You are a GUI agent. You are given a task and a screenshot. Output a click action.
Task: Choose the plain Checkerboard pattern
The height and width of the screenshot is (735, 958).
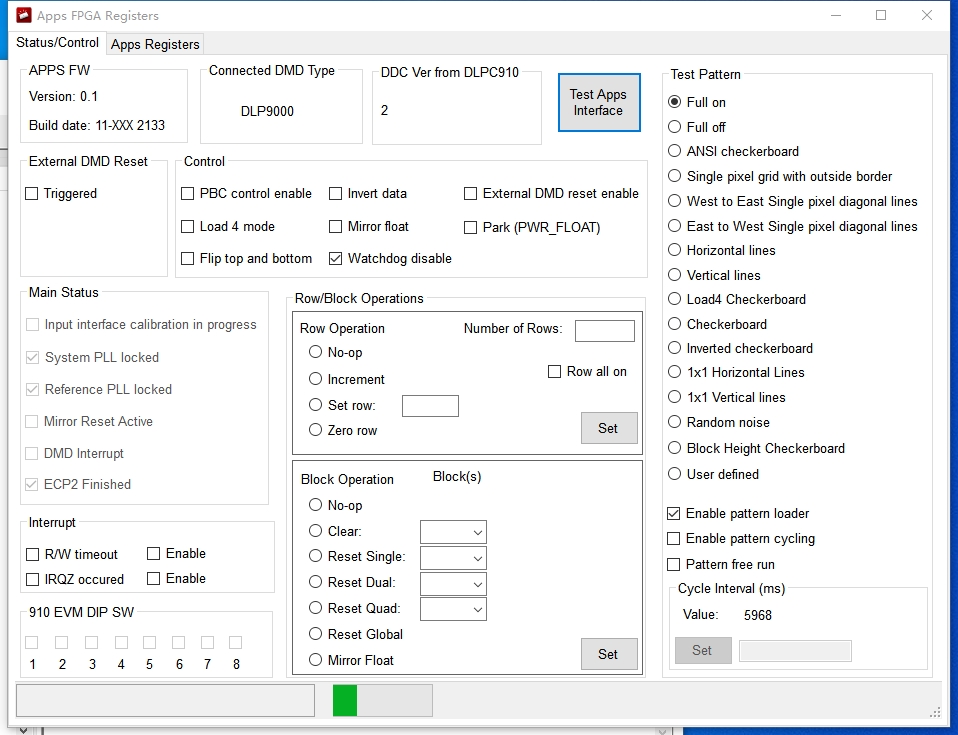pyautogui.click(x=675, y=323)
